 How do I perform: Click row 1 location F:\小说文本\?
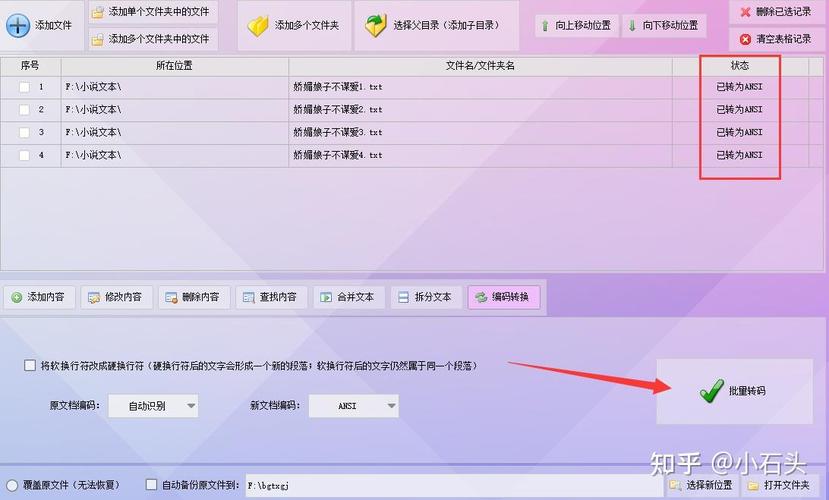click(94, 87)
